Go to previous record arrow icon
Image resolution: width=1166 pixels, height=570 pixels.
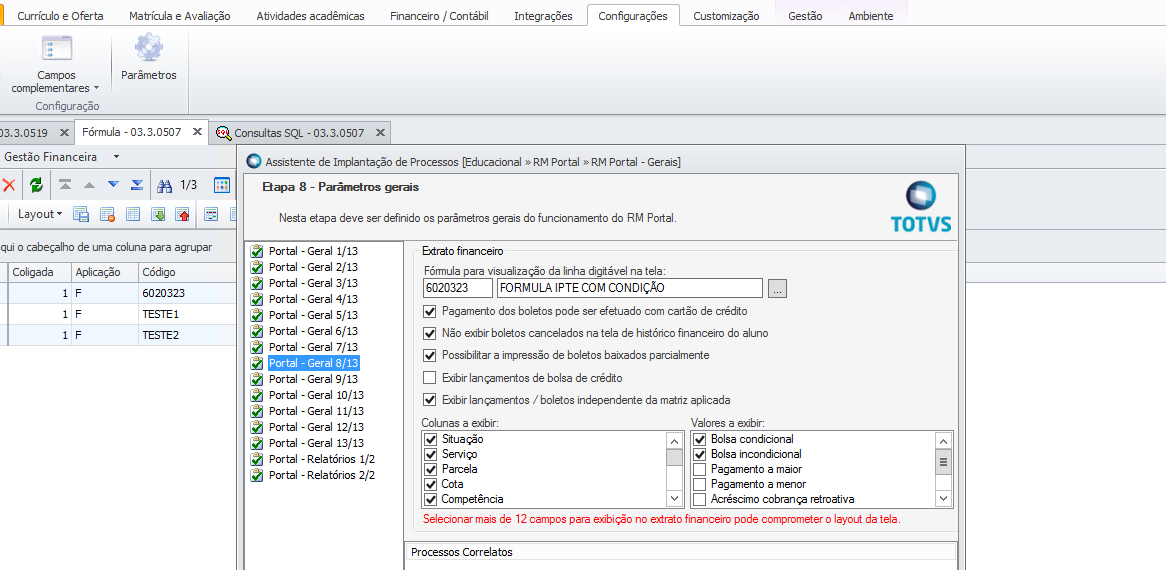(x=89, y=184)
